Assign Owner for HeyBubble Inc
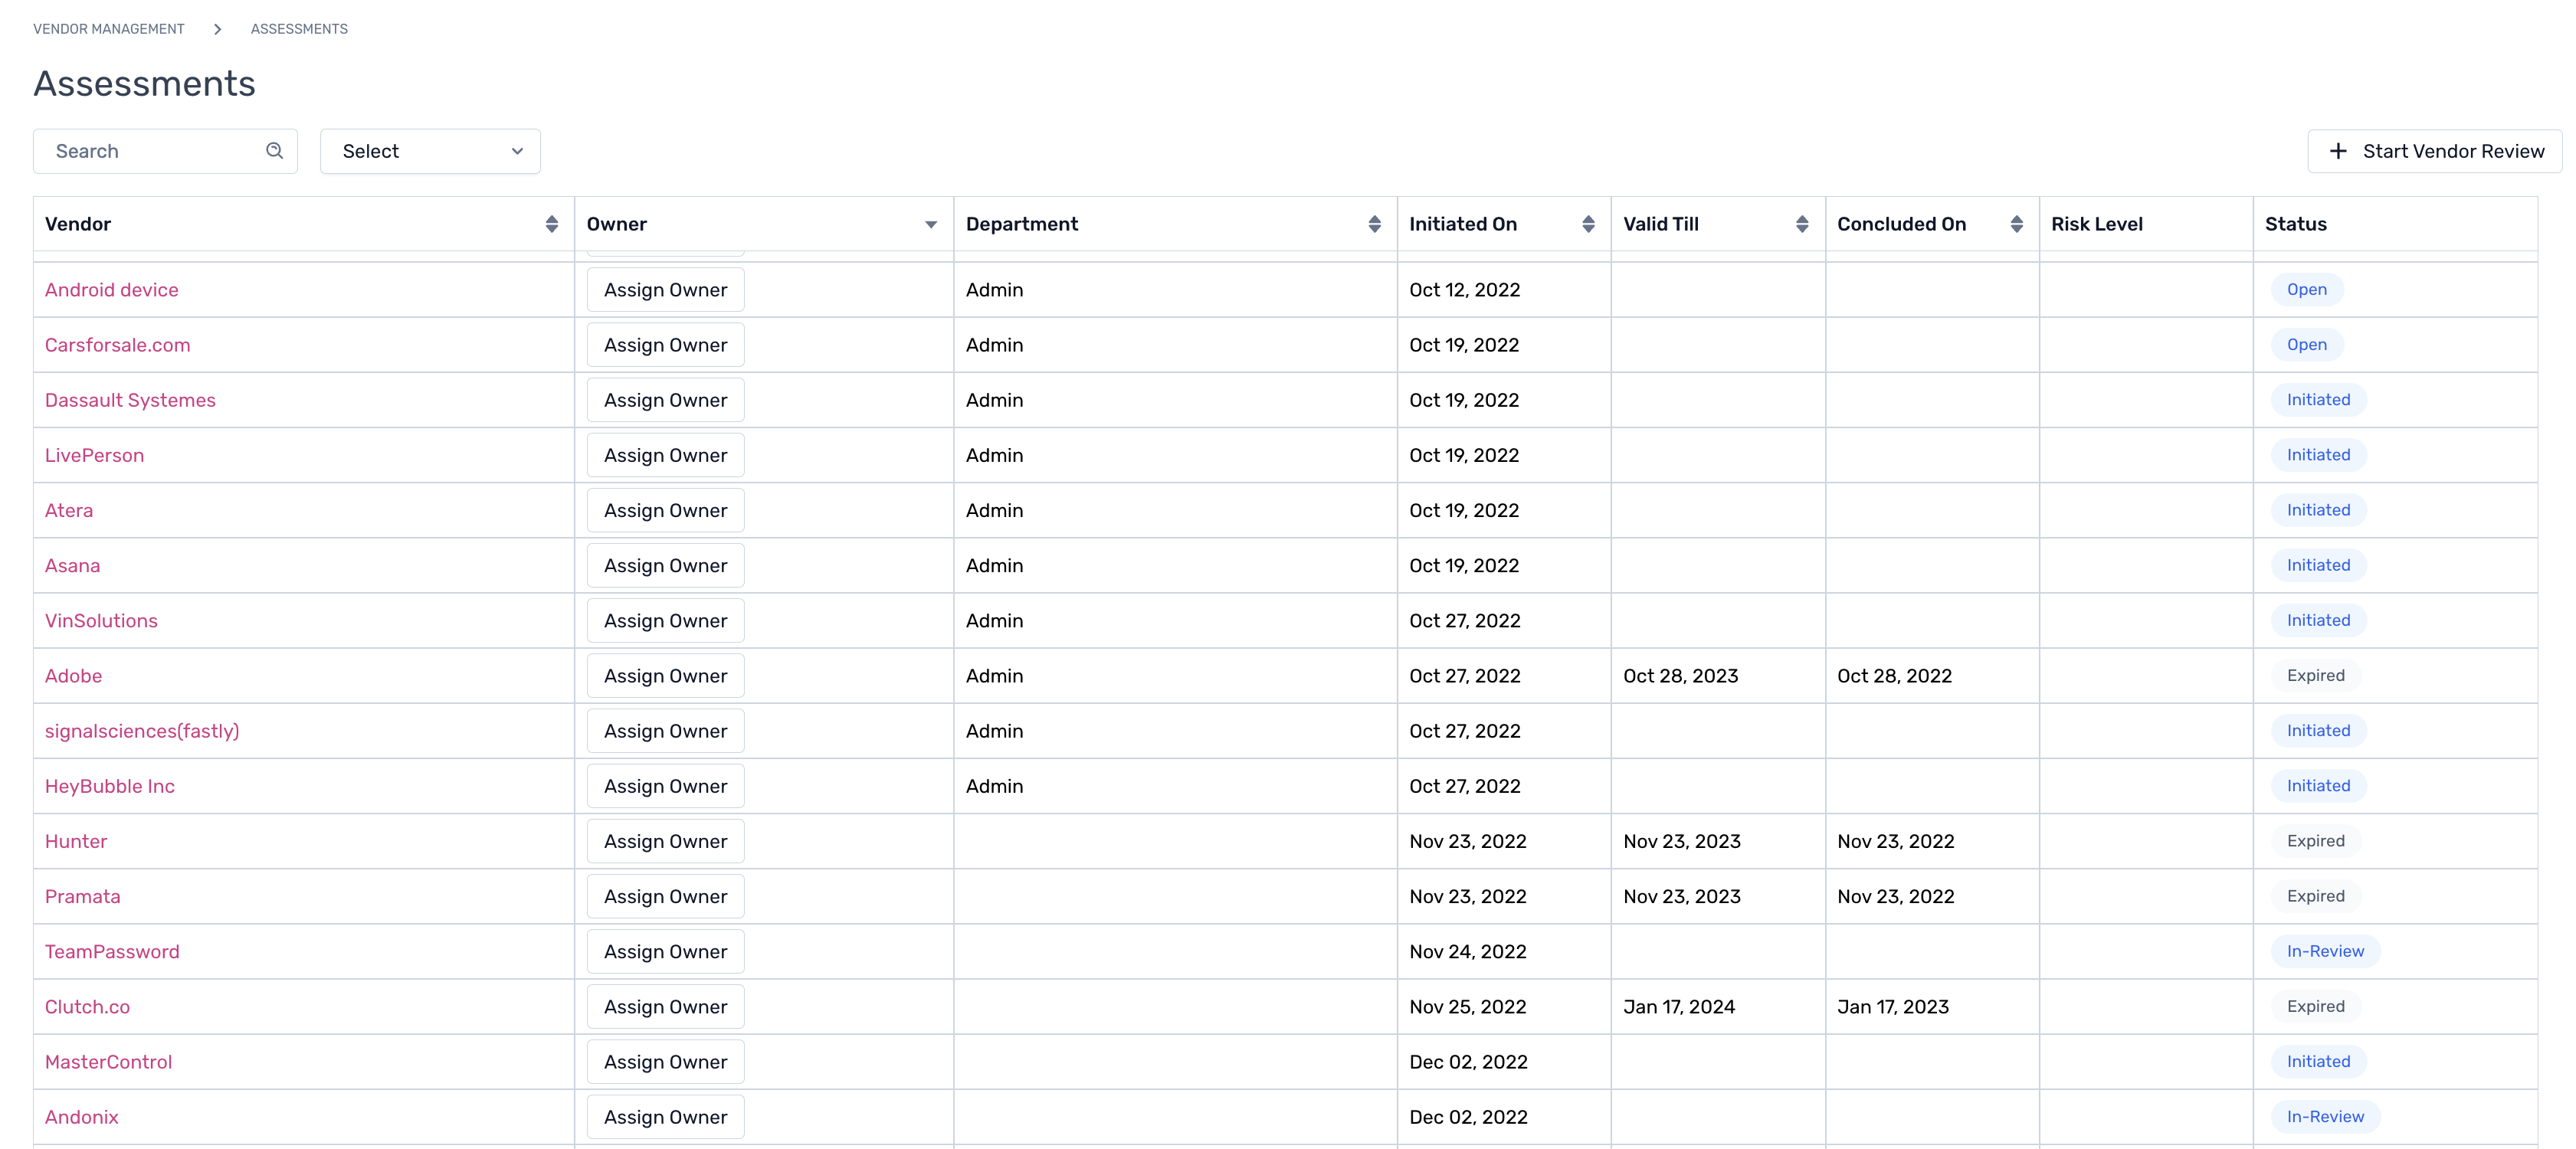The image size is (2576, 1149). click(665, 786)
